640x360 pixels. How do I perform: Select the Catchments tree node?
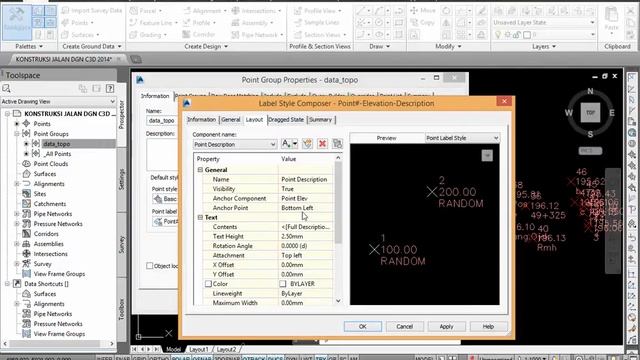coord(50,204)
